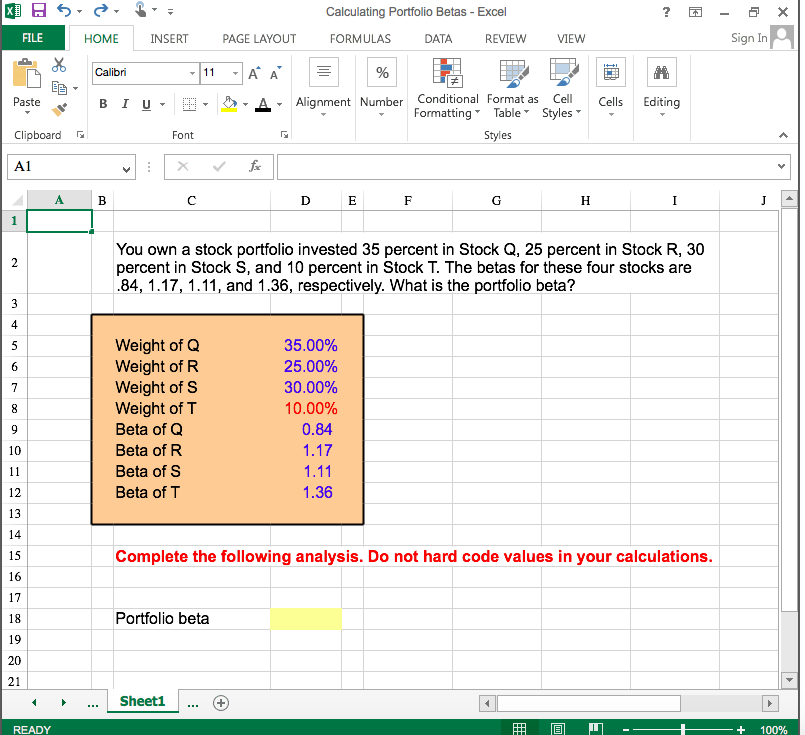The image size is (805, 735).
Task: Expand the underline style dropdown arrow
Action: point(162,105)
